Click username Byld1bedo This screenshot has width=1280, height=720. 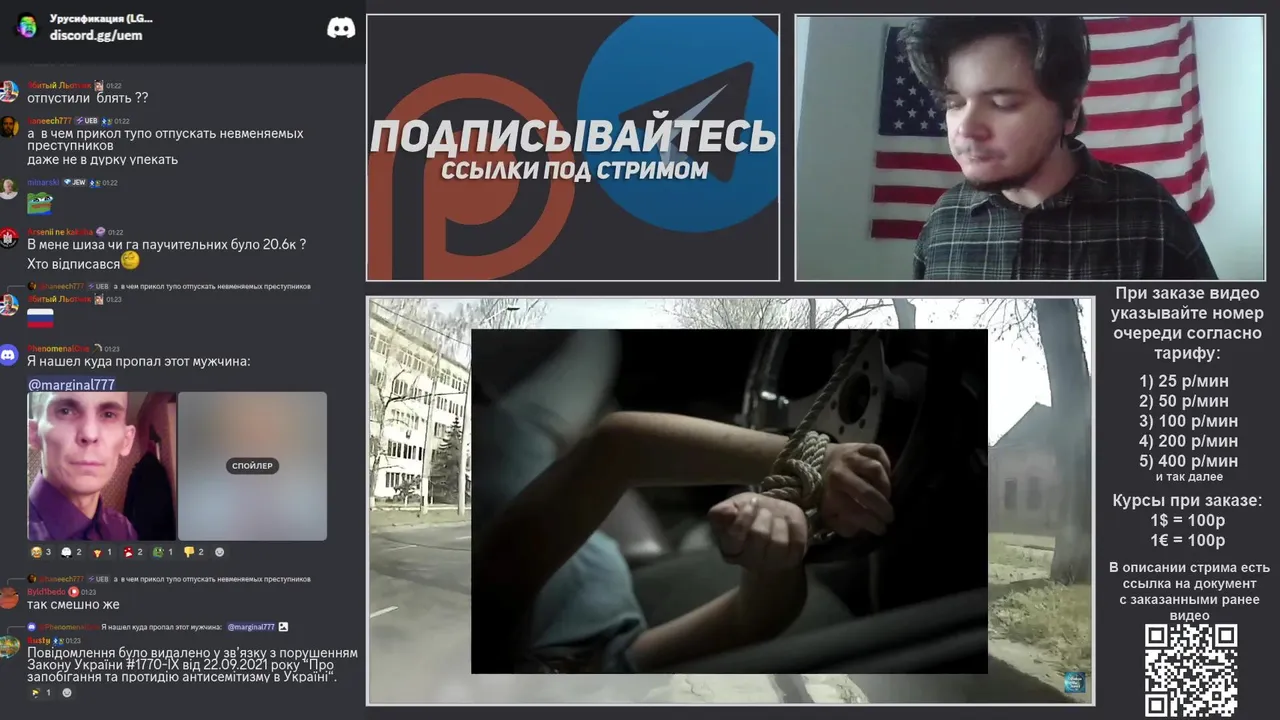coord(46,592)
